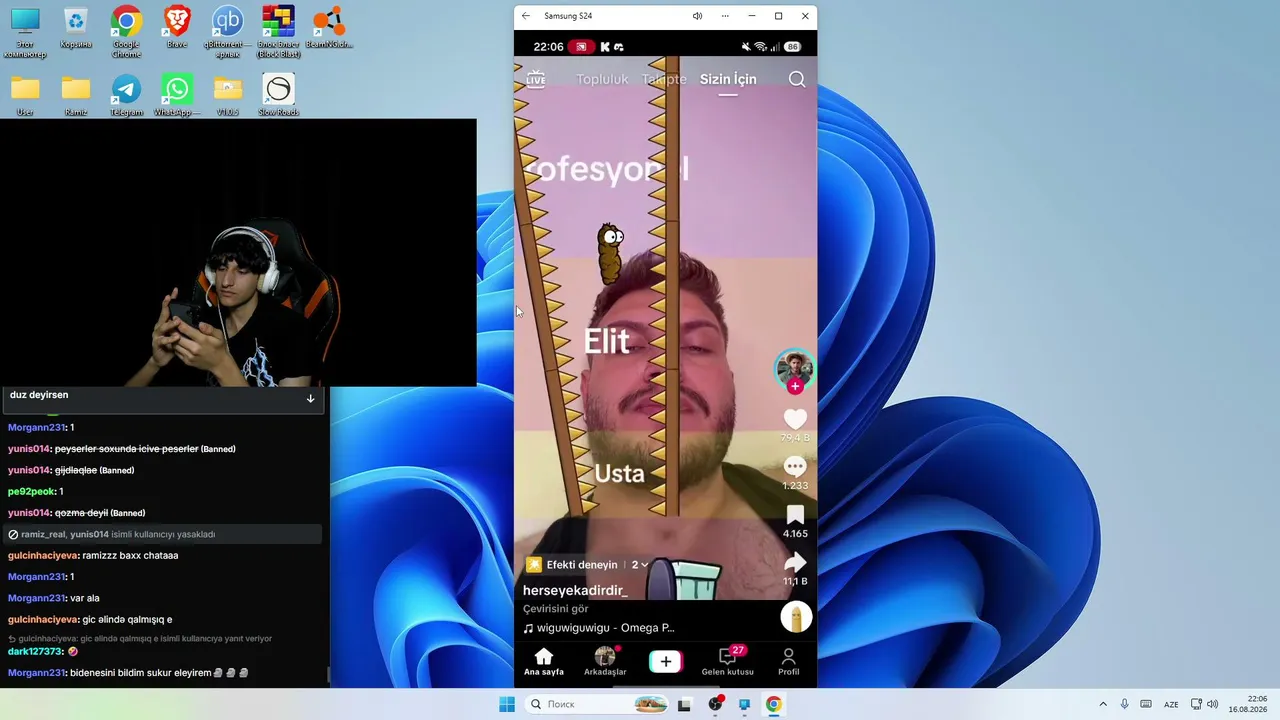
Task: Open Gelen kutusu inbox tab
Action: 727,661
